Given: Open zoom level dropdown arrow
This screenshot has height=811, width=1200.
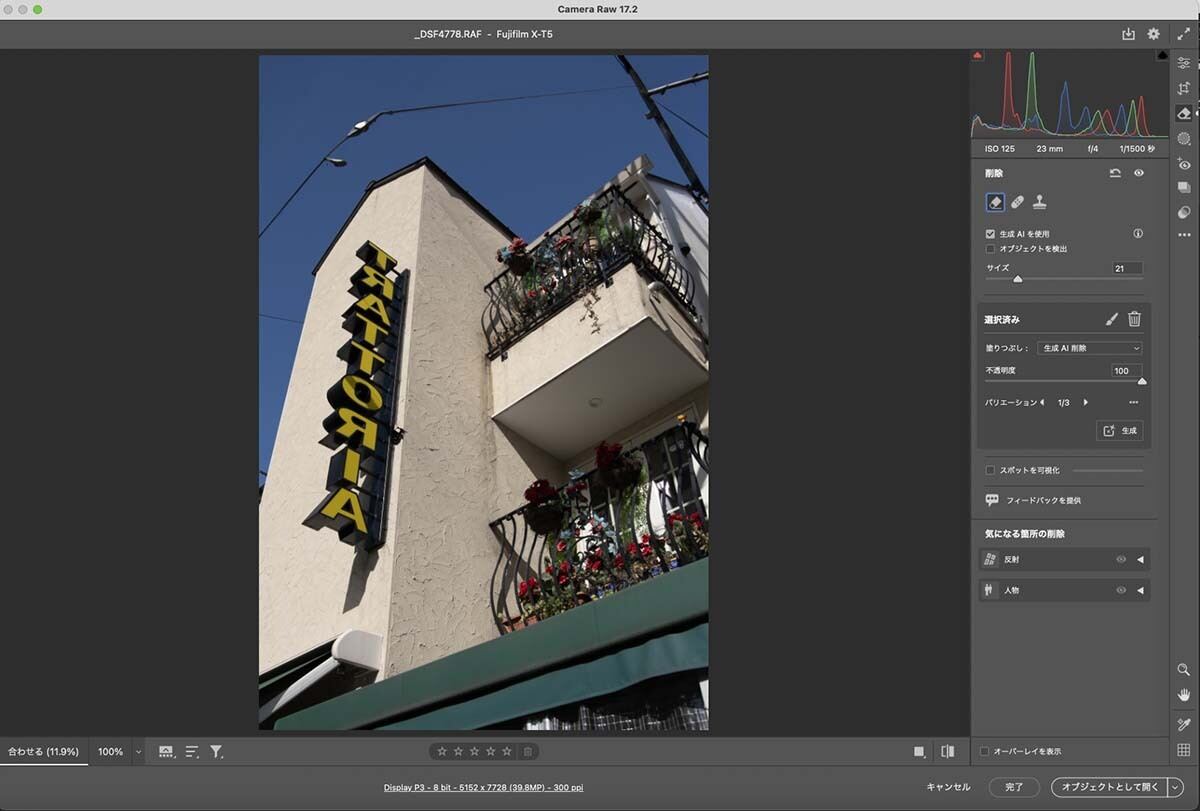Looking at the screenshot, I should (x=138, y=751).
